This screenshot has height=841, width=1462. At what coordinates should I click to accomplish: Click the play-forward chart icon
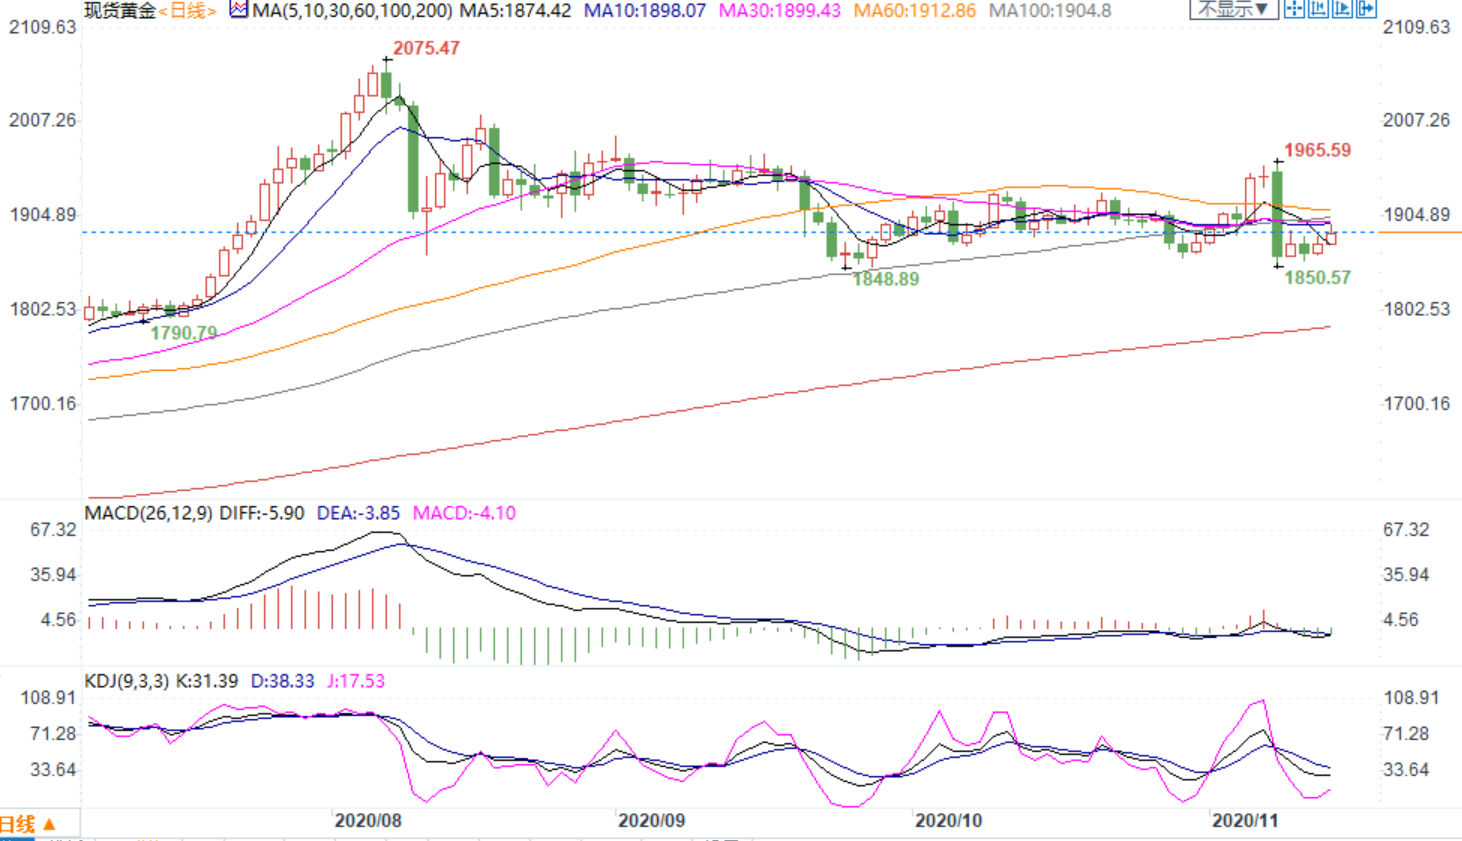[1342, 8]
